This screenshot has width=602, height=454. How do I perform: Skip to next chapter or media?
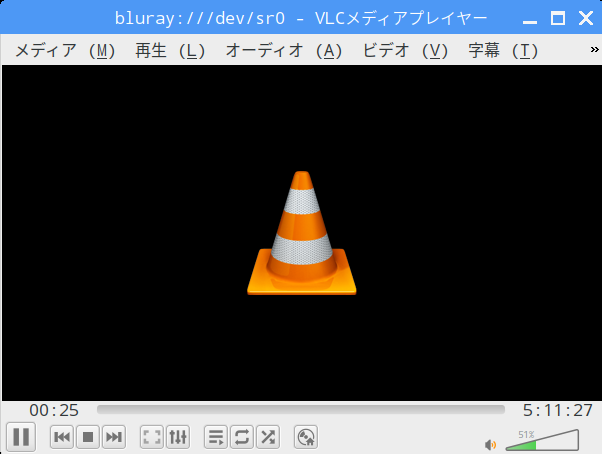pos(114,437)
